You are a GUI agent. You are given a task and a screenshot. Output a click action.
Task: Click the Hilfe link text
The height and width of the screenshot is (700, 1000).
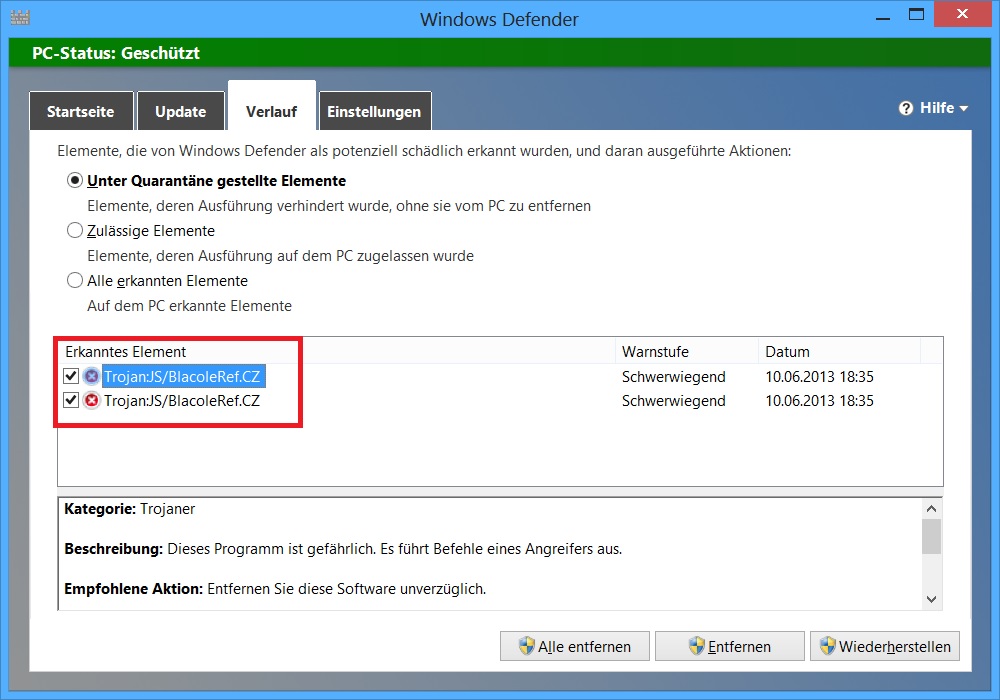937,108
